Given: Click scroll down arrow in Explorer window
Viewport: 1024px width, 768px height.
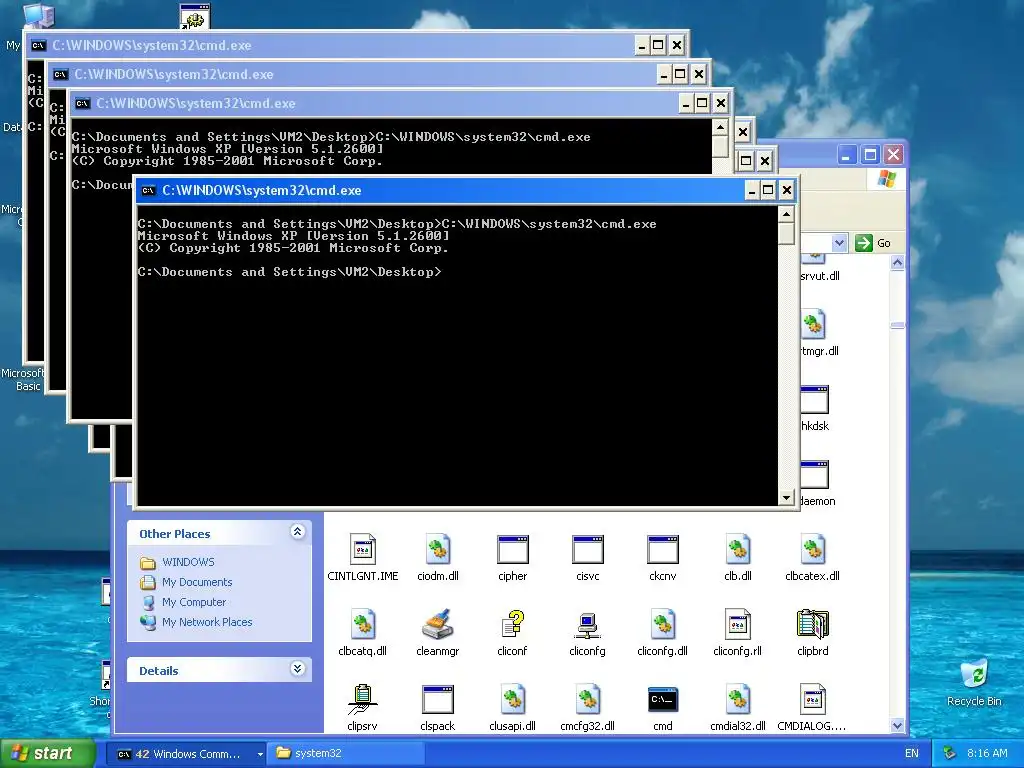Looking at the screenshot, I should (x=897, y=726).
